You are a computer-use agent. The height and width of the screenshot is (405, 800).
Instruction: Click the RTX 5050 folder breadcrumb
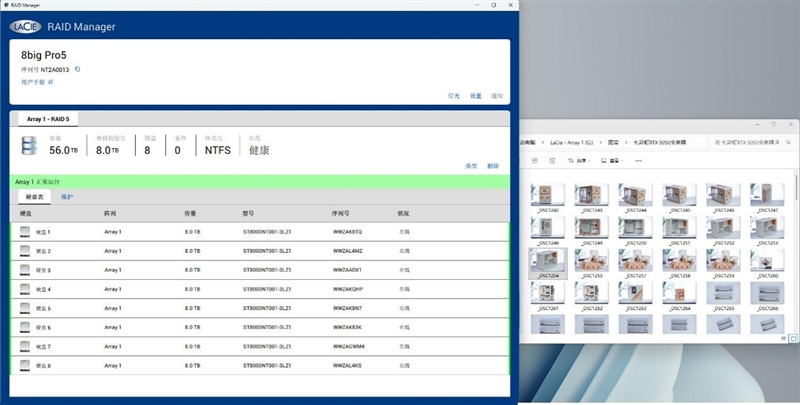660,142
